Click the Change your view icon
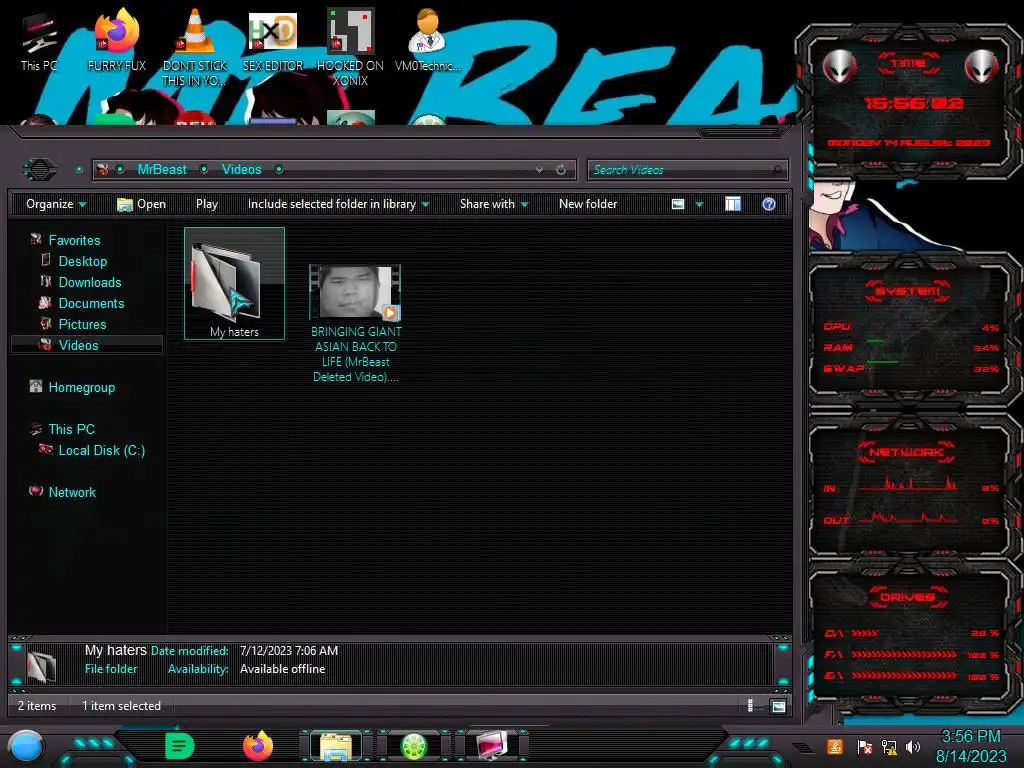 tap(678, 204)
